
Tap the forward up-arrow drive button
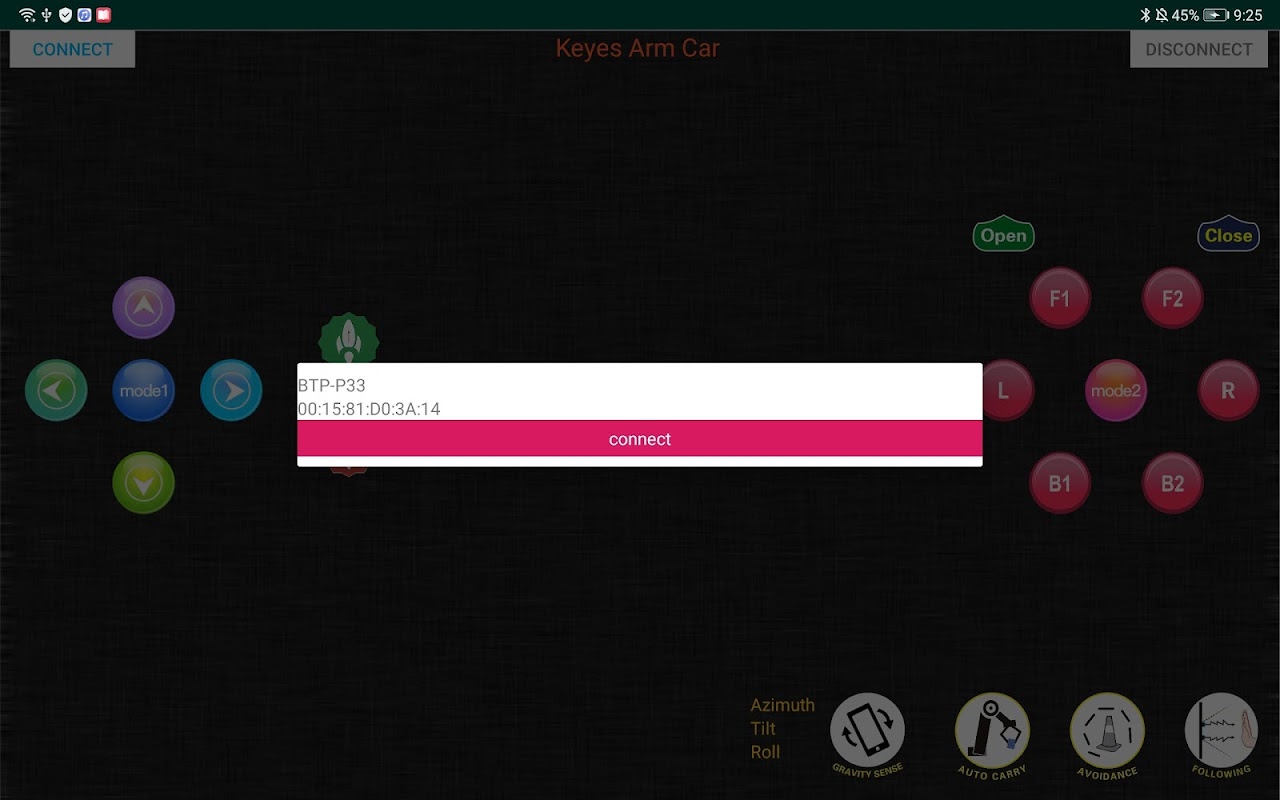click(x=144, y=307)
